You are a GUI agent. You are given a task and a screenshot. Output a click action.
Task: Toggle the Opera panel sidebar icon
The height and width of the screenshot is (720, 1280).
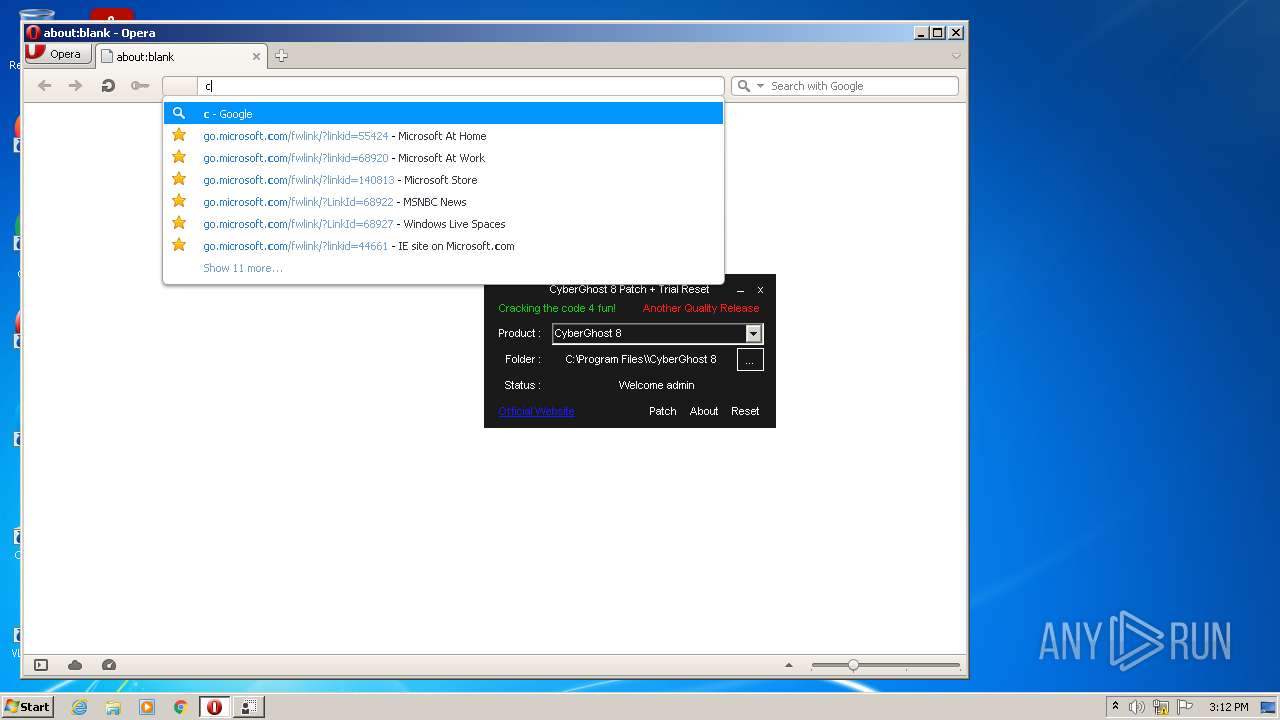coord(41,665)
